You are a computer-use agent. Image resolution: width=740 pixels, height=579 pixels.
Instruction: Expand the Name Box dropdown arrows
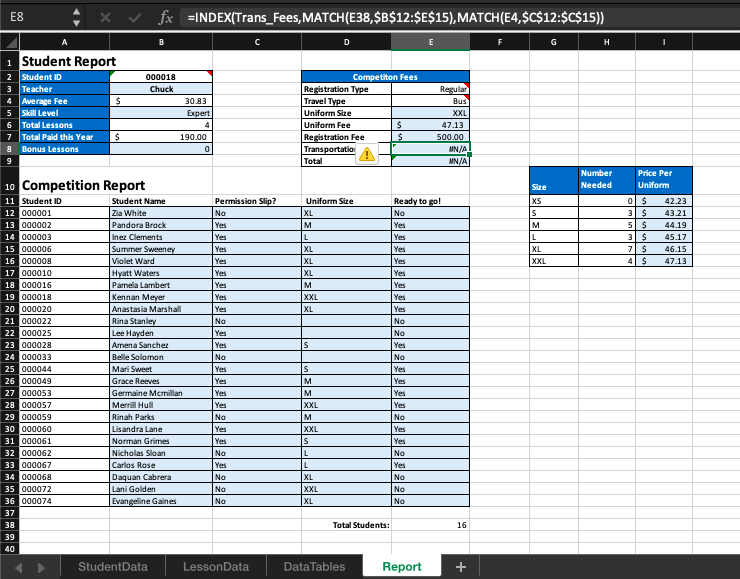[76, 17]
